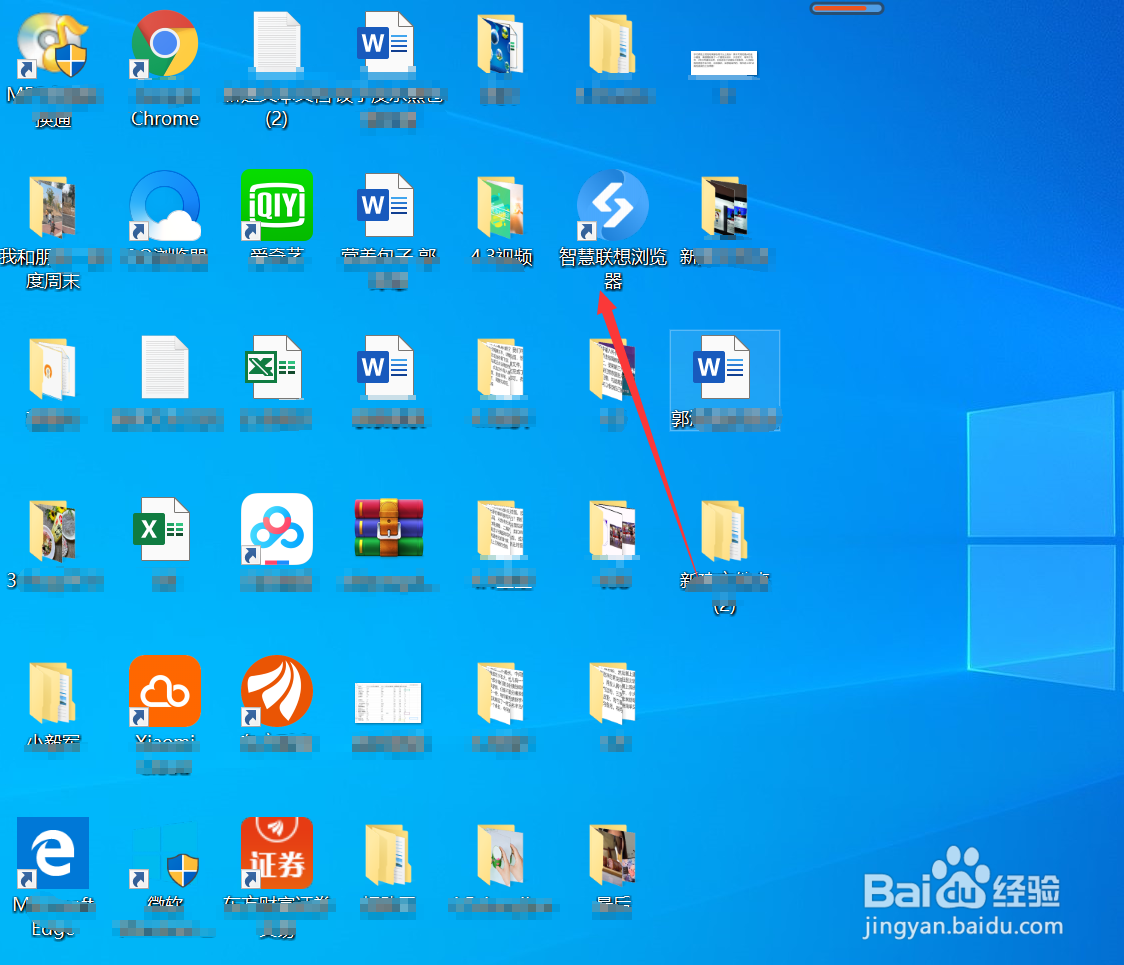Select the blue cloud browser shortcut beside iQIYI

pyautogui.click(x=165, y=205)
